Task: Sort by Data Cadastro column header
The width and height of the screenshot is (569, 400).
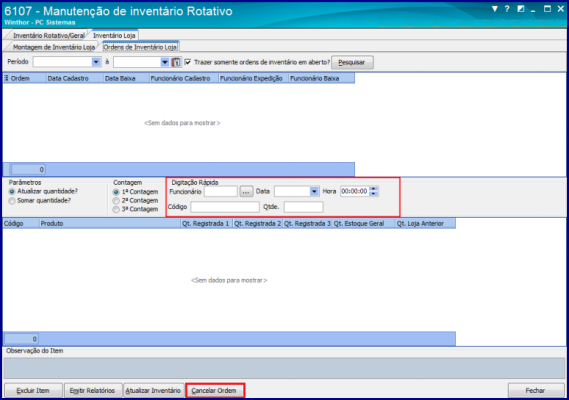Action: coord(75,78)
